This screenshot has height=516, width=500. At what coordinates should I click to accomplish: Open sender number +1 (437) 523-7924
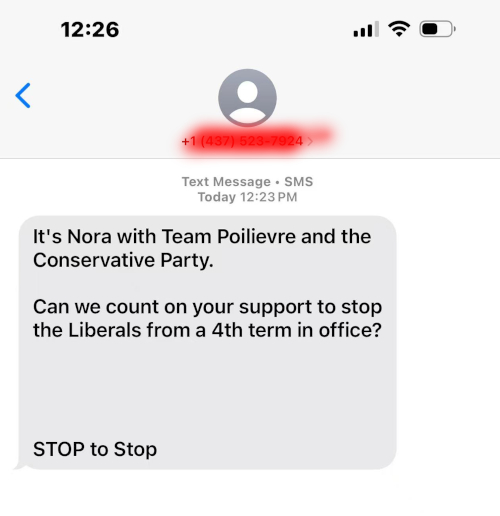[242, 141]
